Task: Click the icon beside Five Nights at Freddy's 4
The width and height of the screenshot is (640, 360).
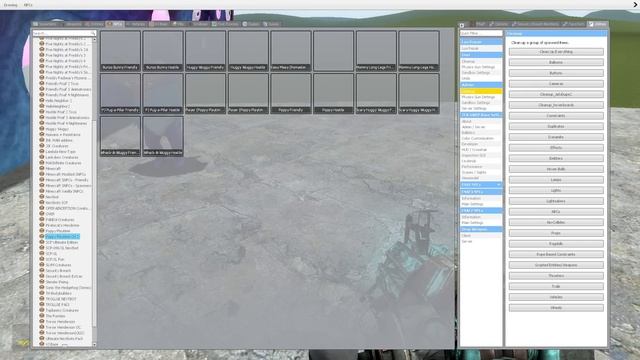Action: tap(42, 60)
